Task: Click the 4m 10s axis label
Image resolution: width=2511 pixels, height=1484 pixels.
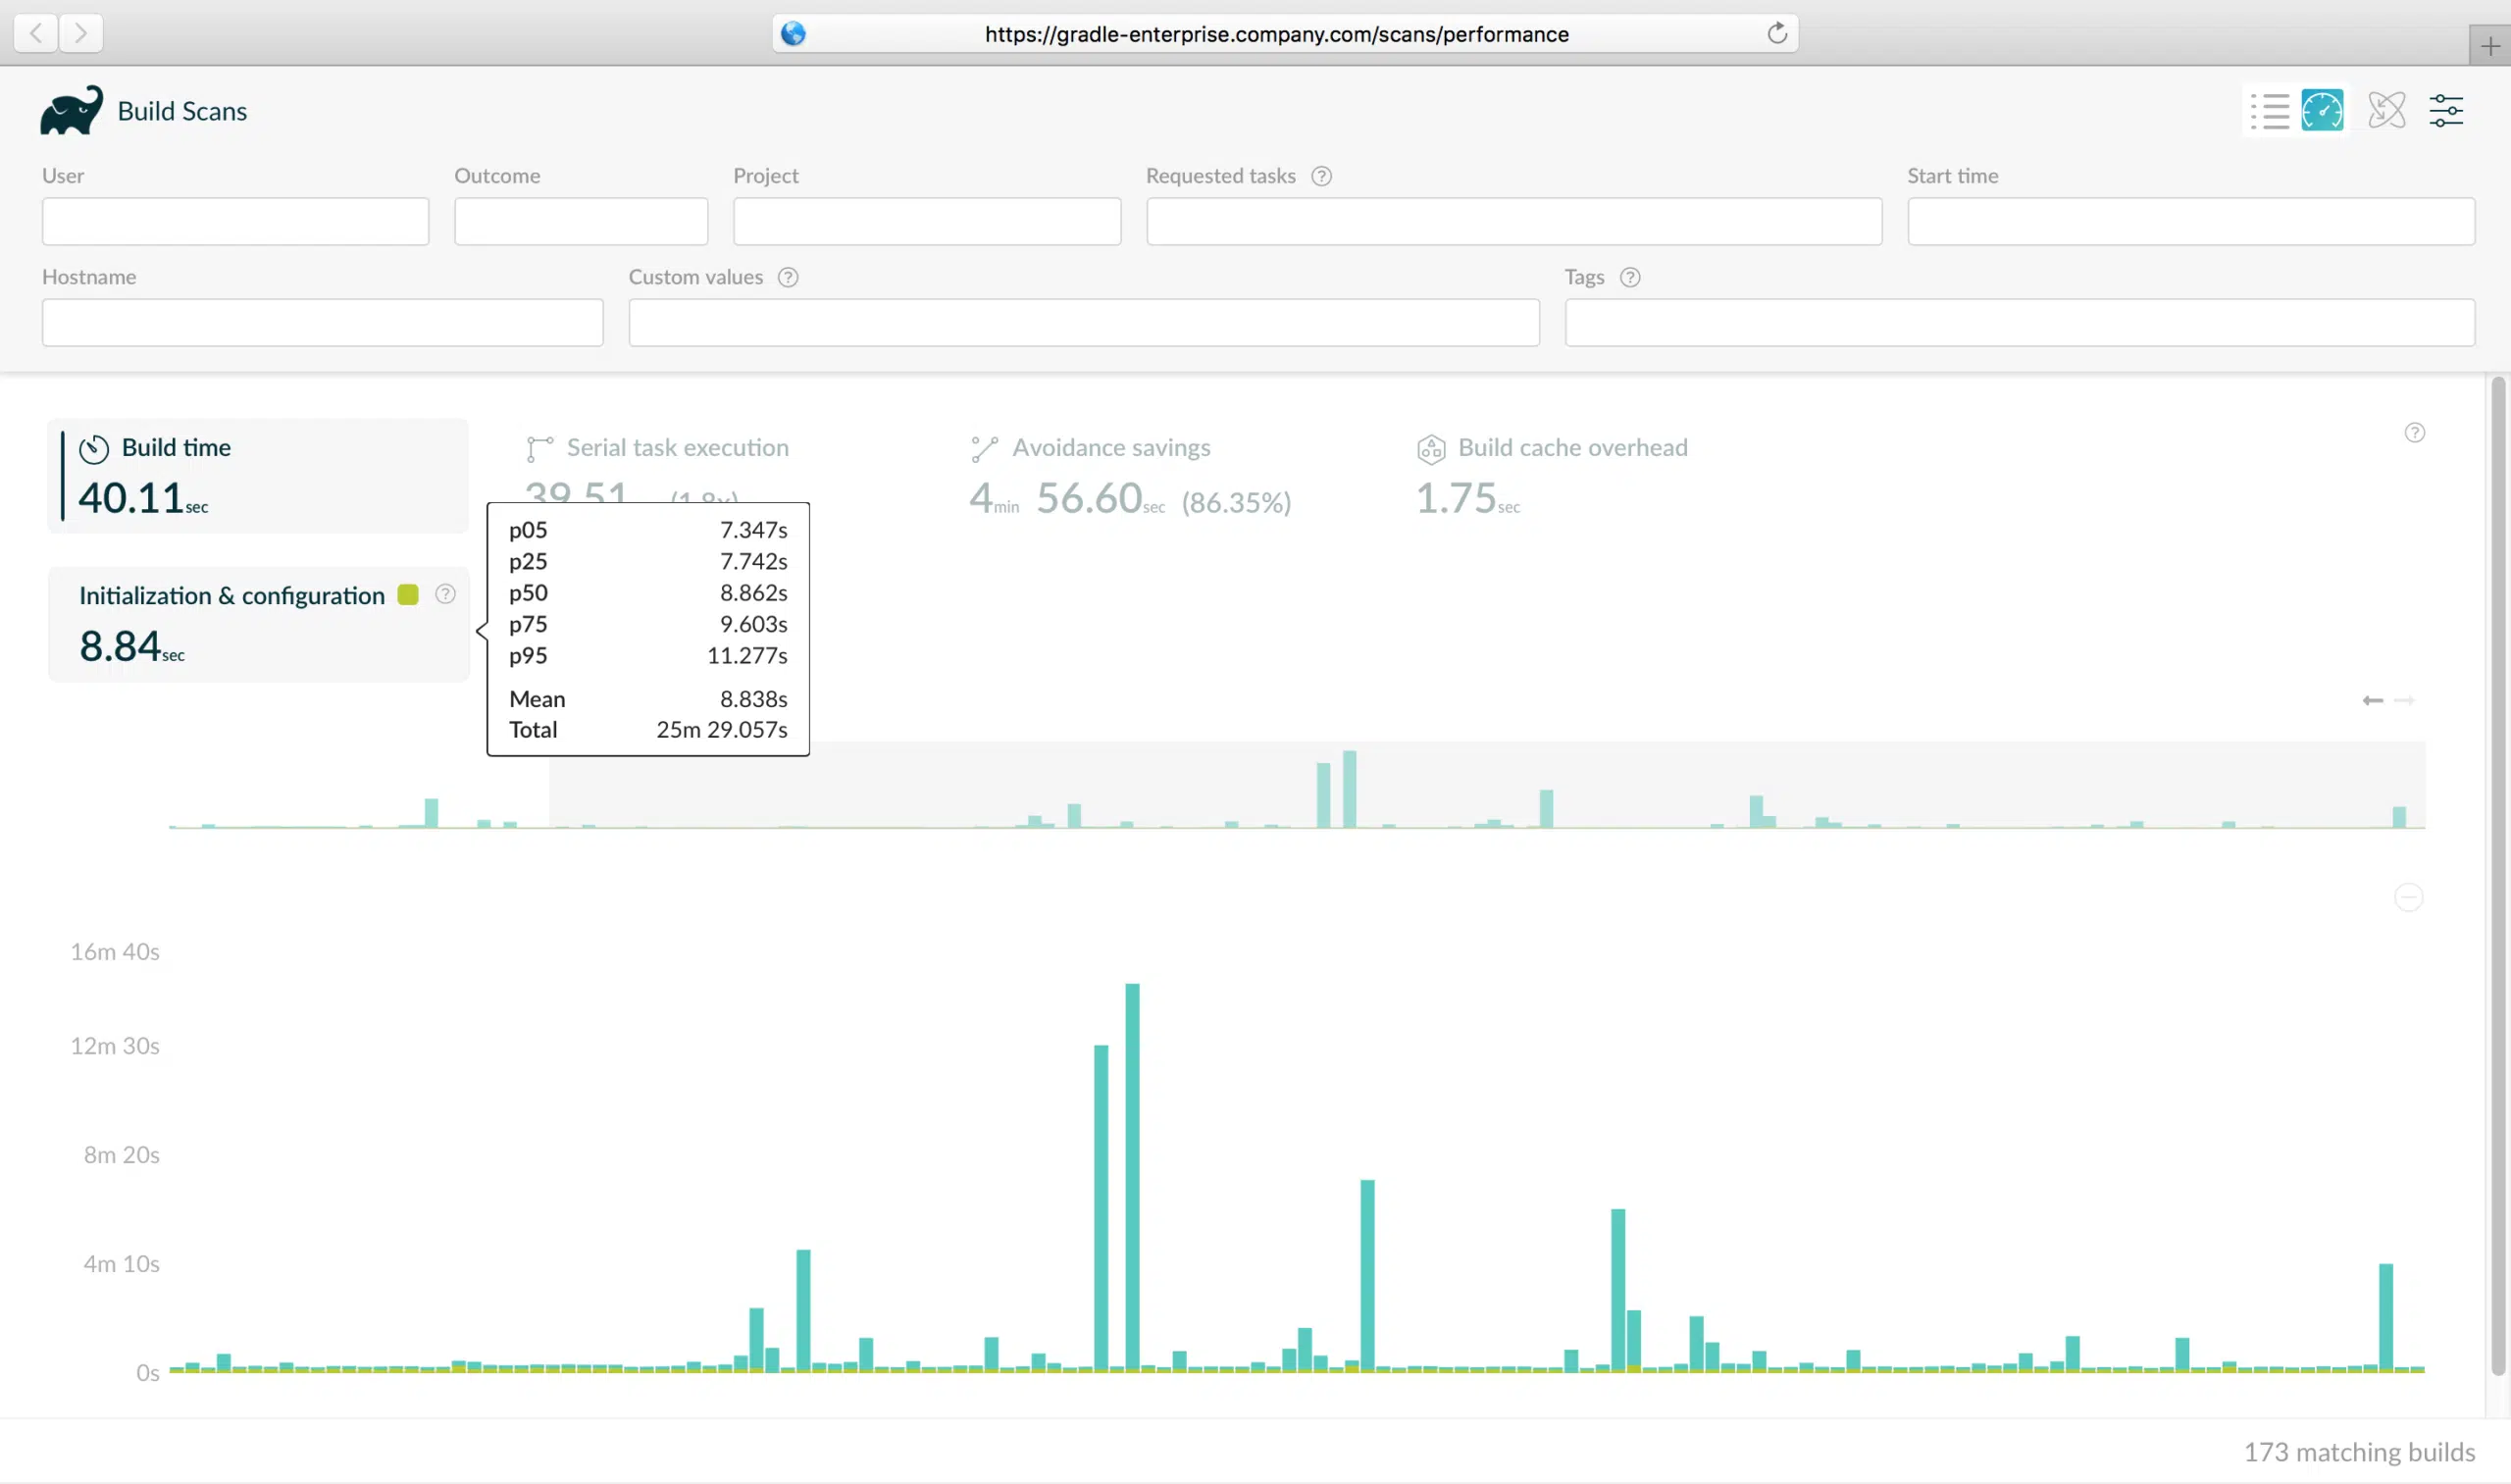Action: point(121,1264)
